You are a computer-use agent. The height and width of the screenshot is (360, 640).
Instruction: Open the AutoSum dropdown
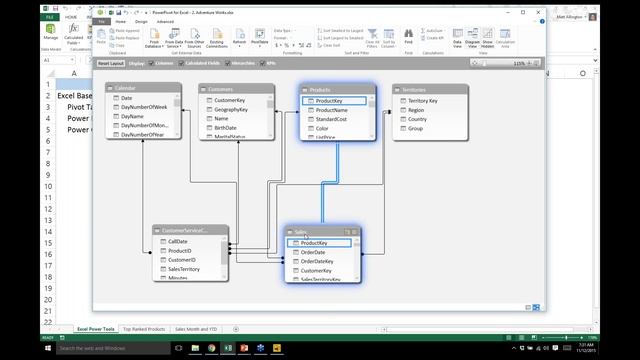coord(433,31)
